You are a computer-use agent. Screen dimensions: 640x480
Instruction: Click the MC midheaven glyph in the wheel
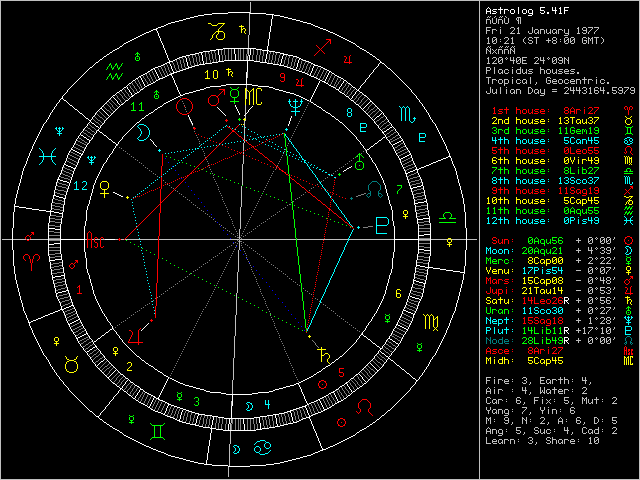(256, 96)
